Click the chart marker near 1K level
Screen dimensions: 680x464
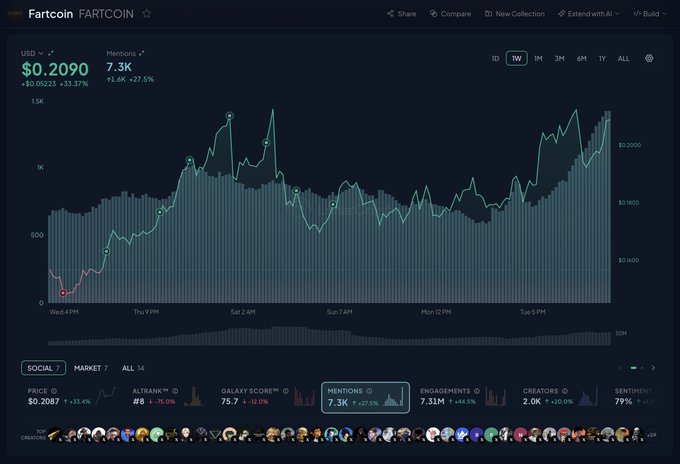click(190, 160)
